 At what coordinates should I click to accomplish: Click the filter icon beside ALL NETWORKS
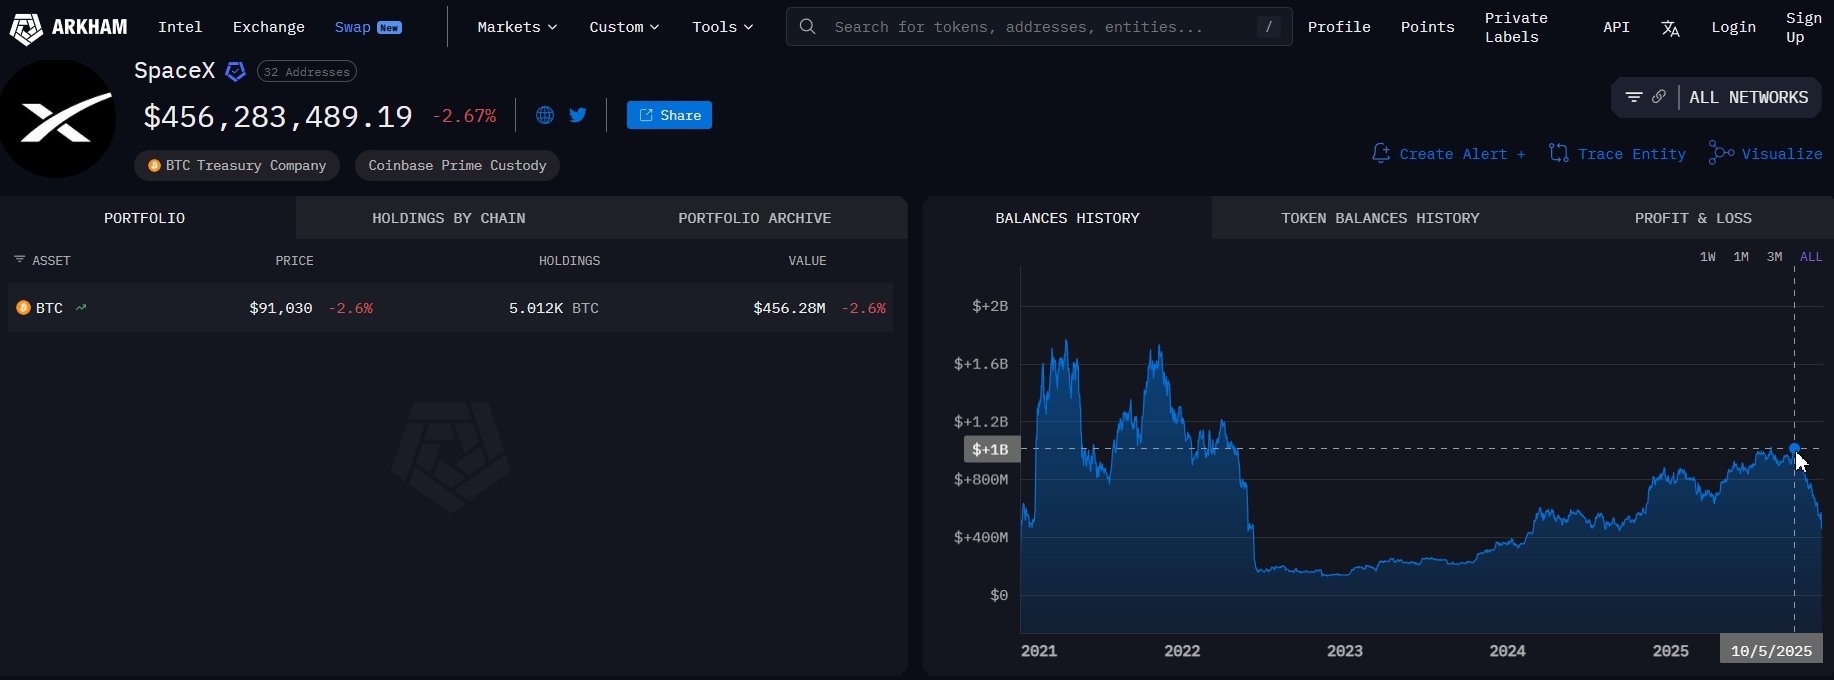(1634, 97)
